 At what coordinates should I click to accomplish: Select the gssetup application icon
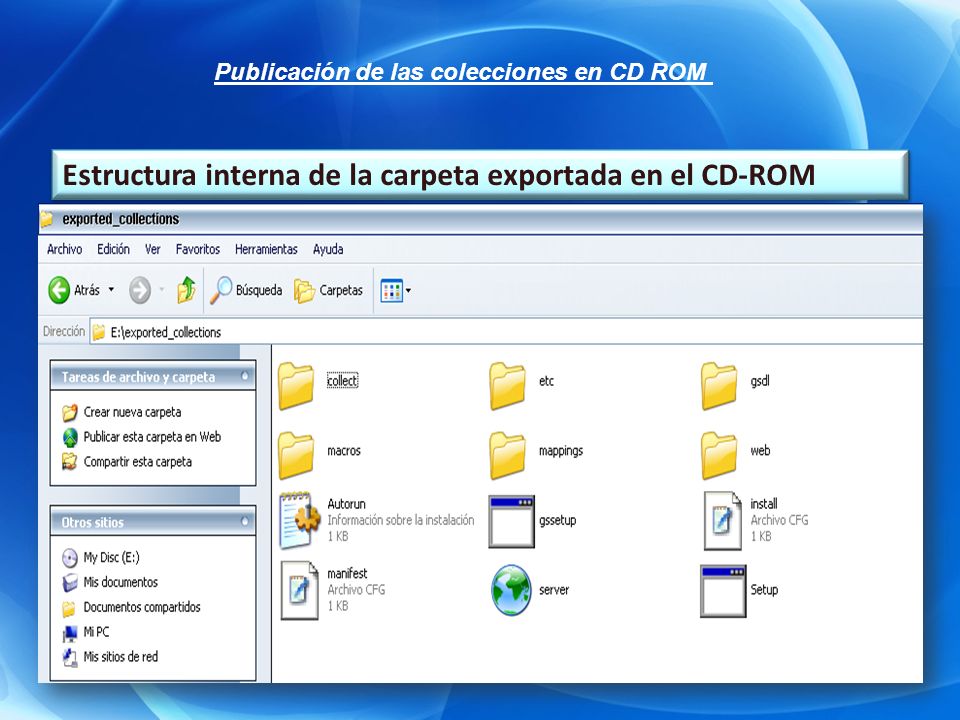point(512,522)
